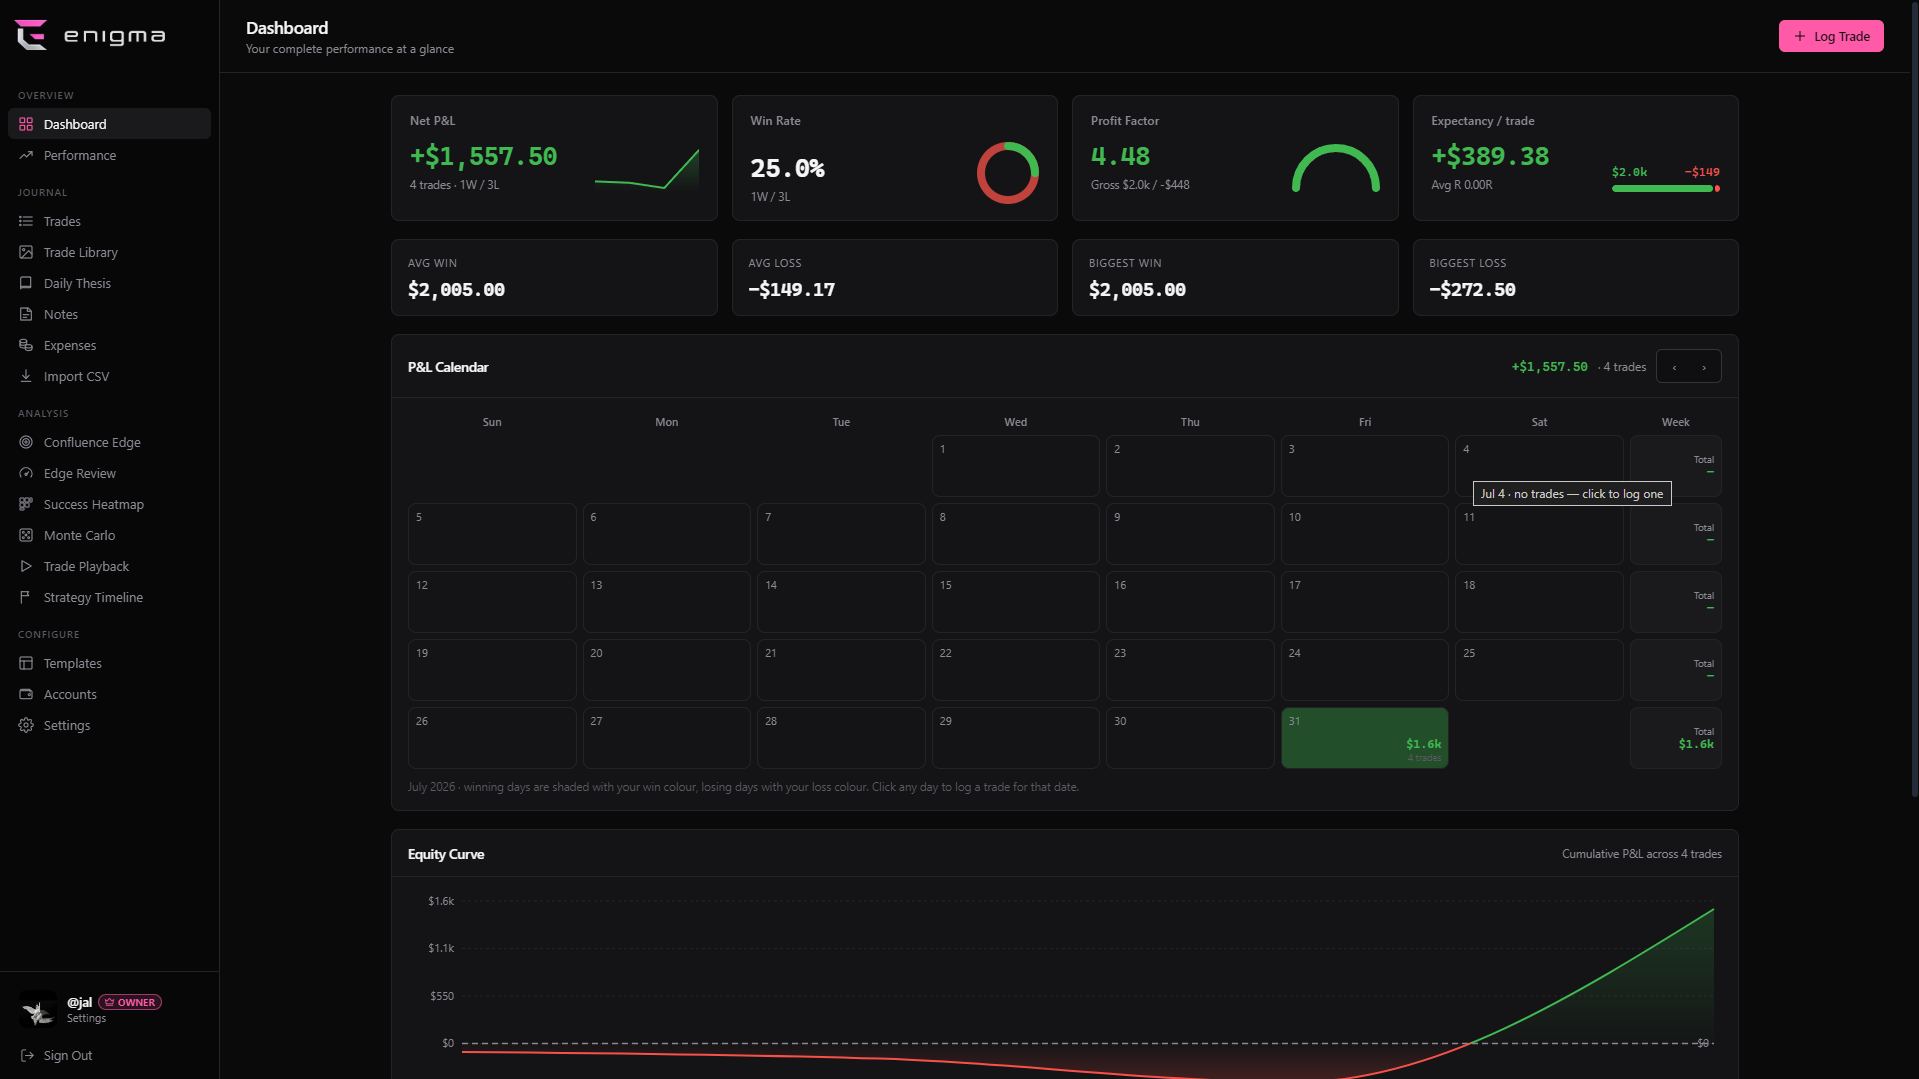Open the Templates configuration page
Image resolution: width=1919 pixels, height=1079 pixels.
click(x=109, y=663)
